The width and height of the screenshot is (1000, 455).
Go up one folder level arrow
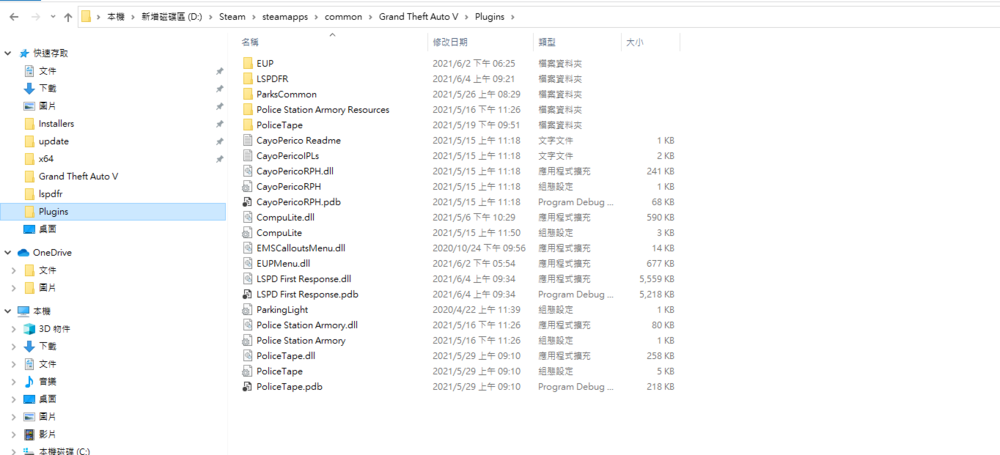pyautogui.click(x=68, y=17)
